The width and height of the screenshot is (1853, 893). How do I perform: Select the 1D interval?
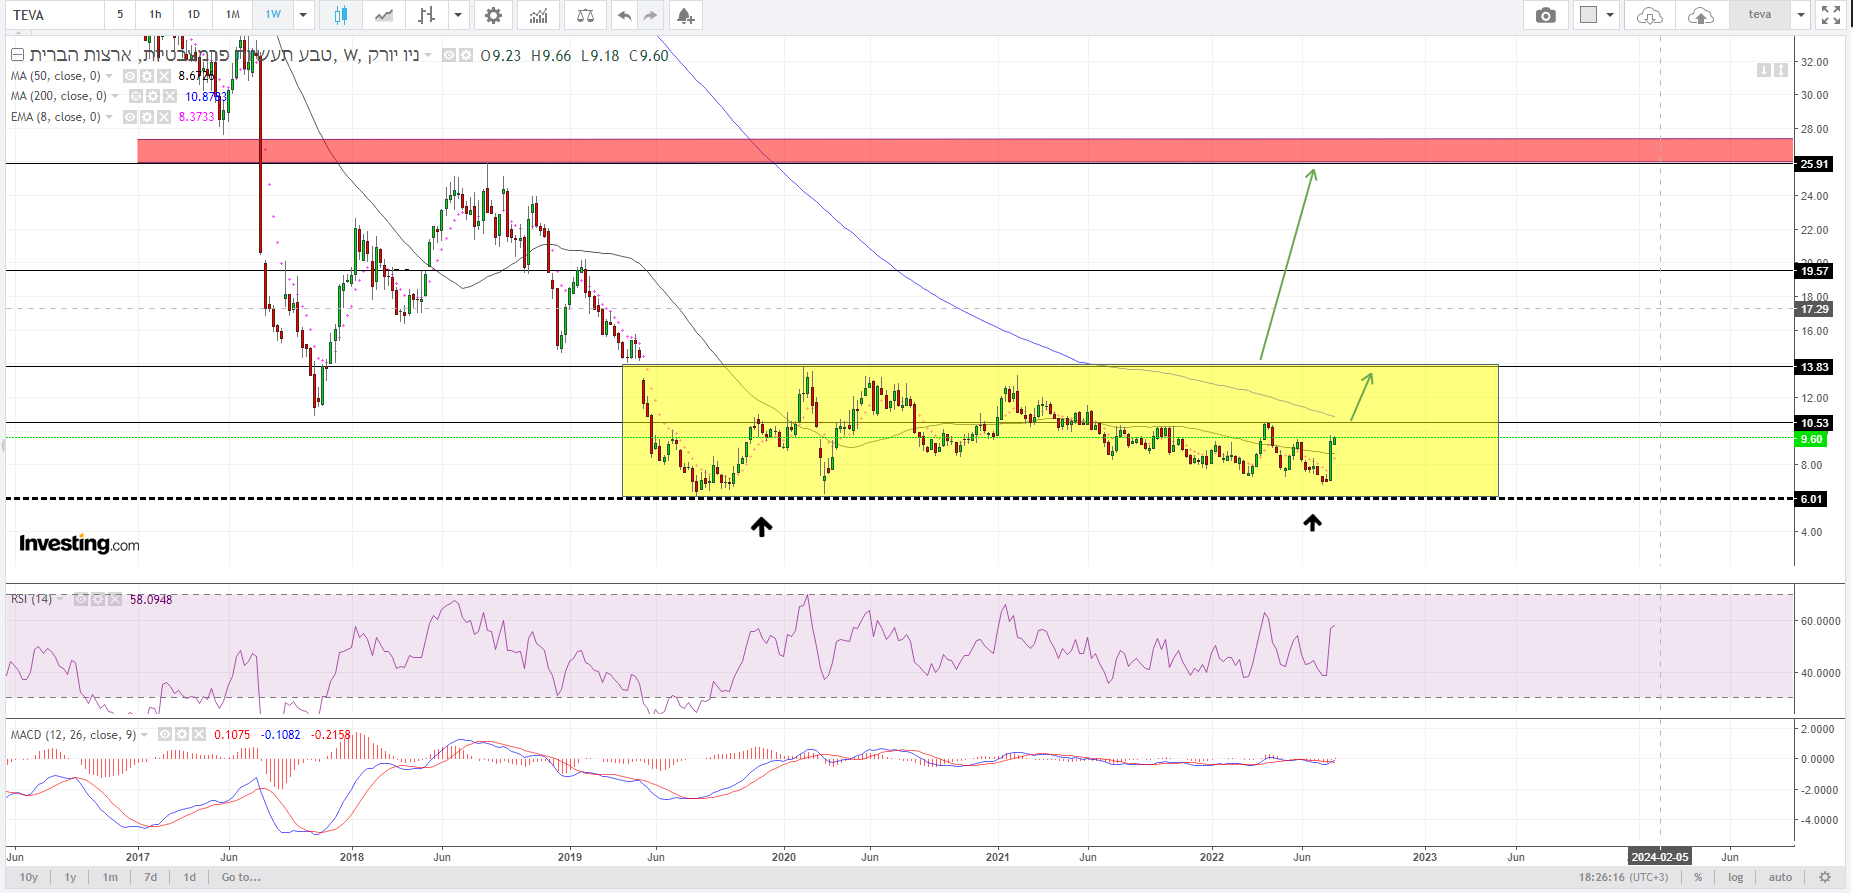pyautogui.click(x=194, y=15)
